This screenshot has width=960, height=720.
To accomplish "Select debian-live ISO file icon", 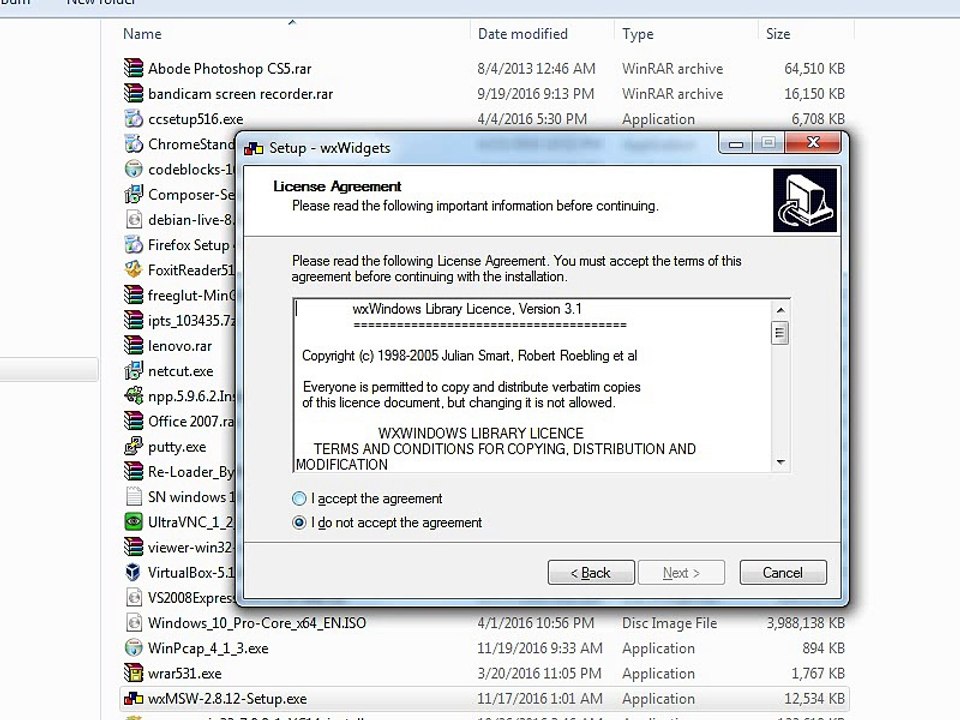I will point(133,219).
